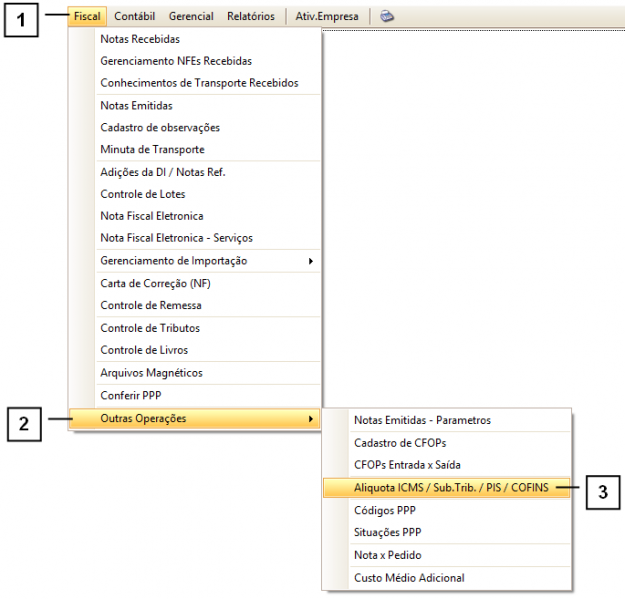This screenshot has width=625, height=599.
Task: Choose Notas Recebidas from the Fiscal menu
Action: tap(140, 39)
